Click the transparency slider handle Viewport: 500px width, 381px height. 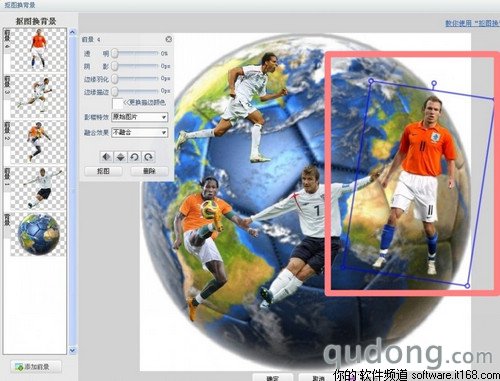(x=115, y=53)
